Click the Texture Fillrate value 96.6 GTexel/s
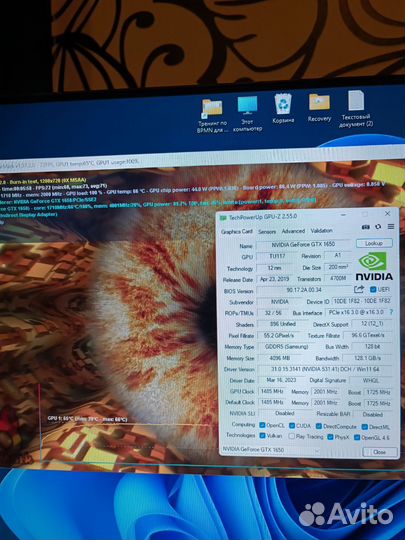Image resolution: width=405 pixels, height=540 pixels. coord(367,335)
